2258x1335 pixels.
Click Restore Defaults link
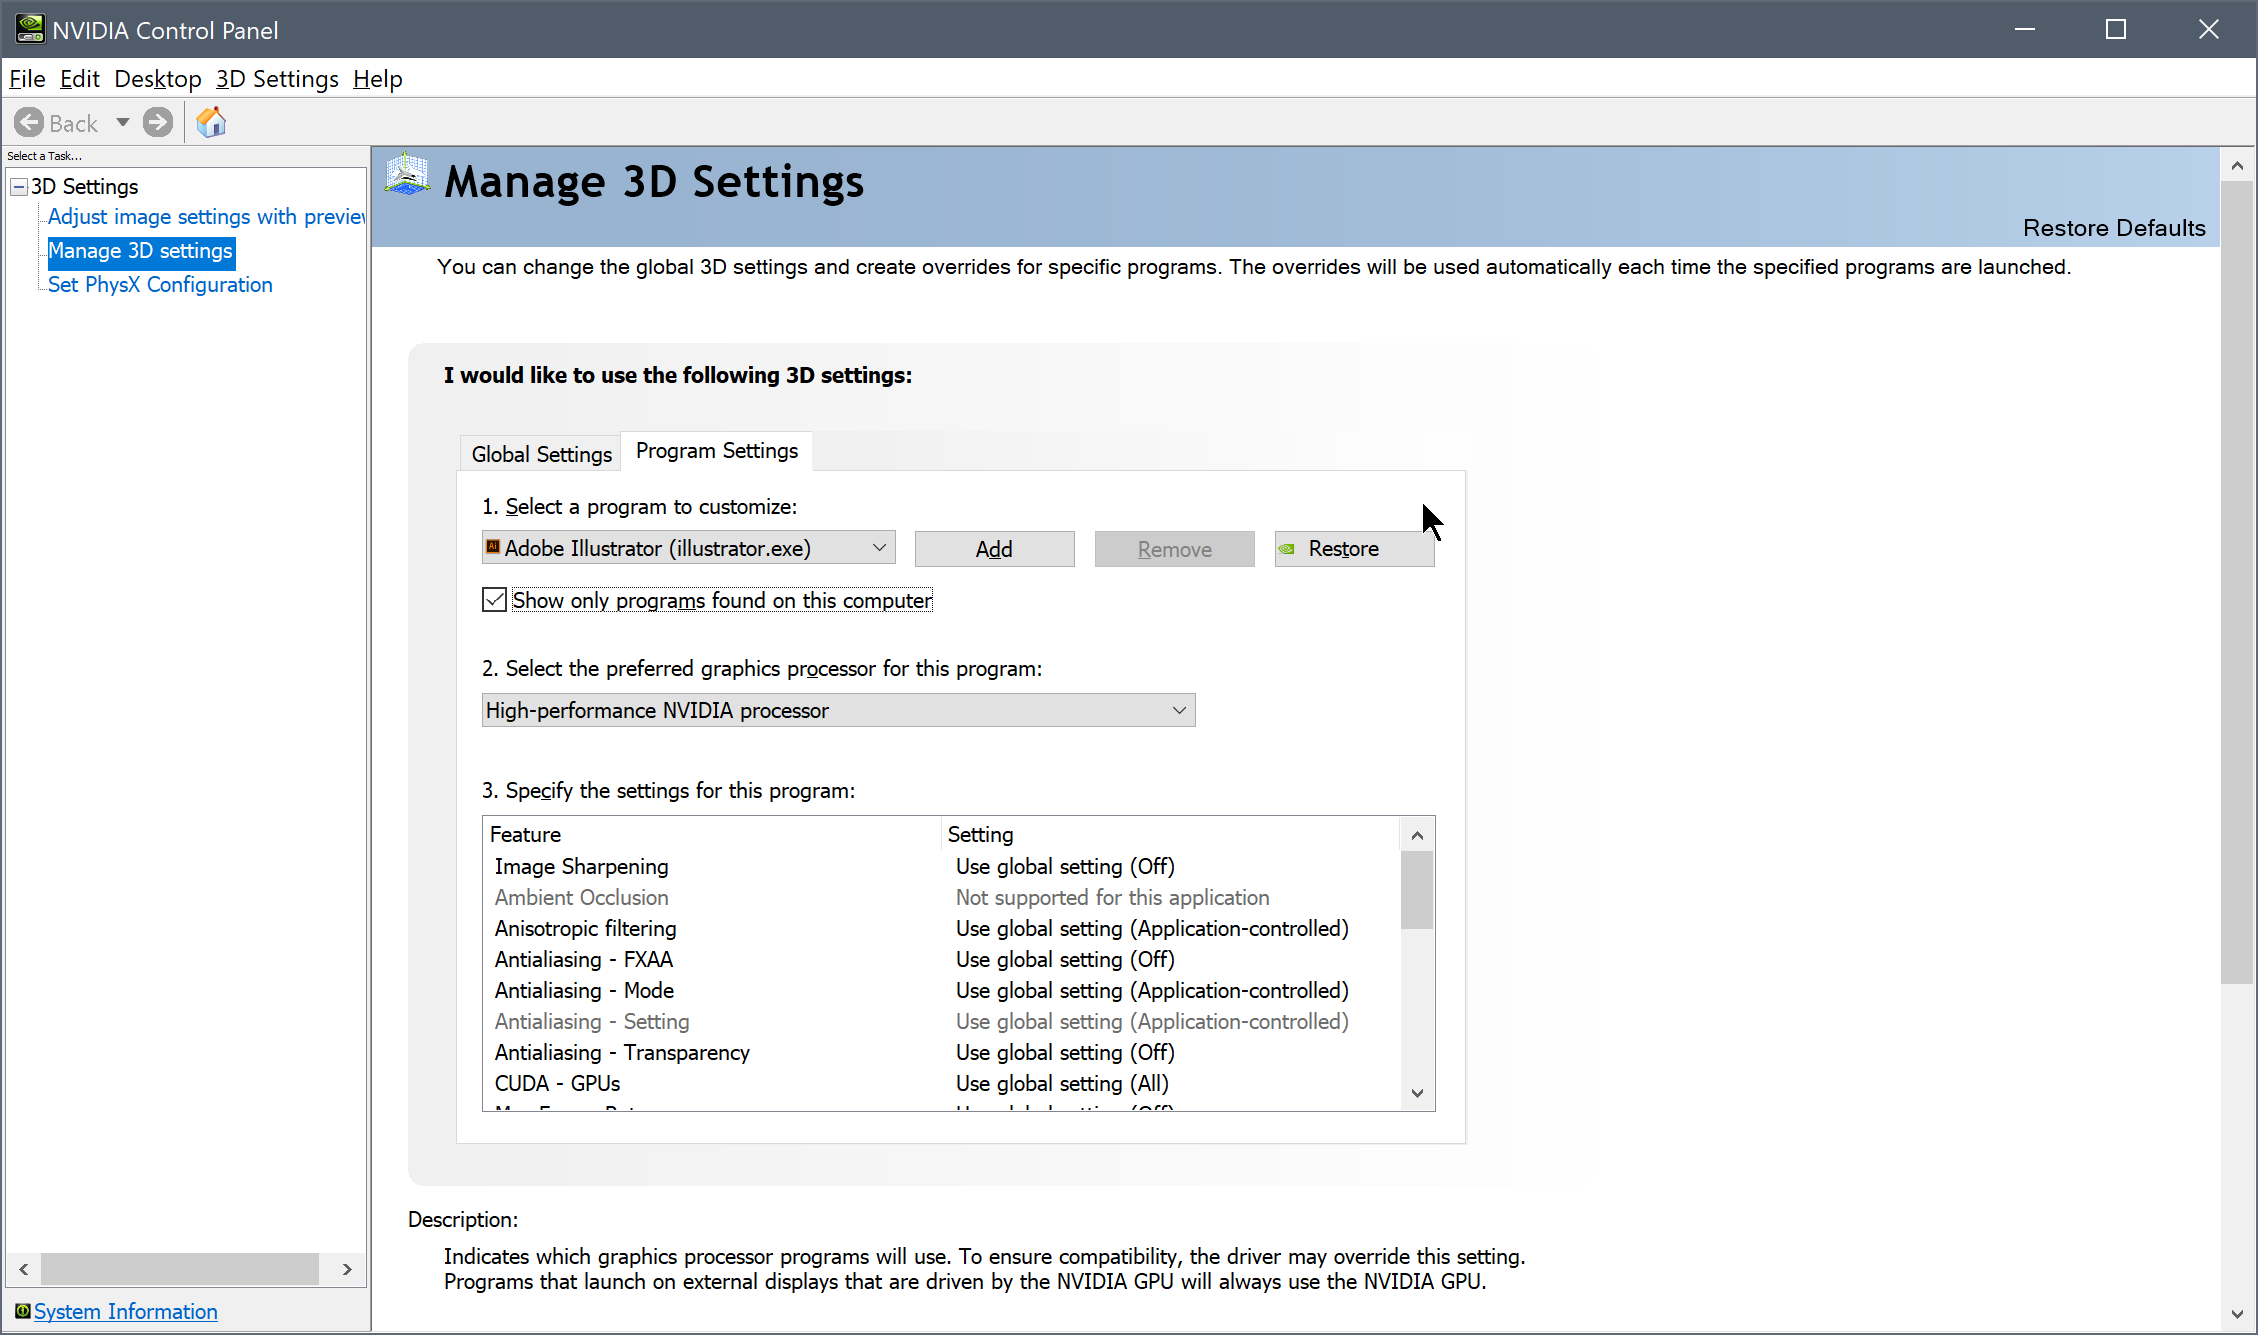(2113, 228)
